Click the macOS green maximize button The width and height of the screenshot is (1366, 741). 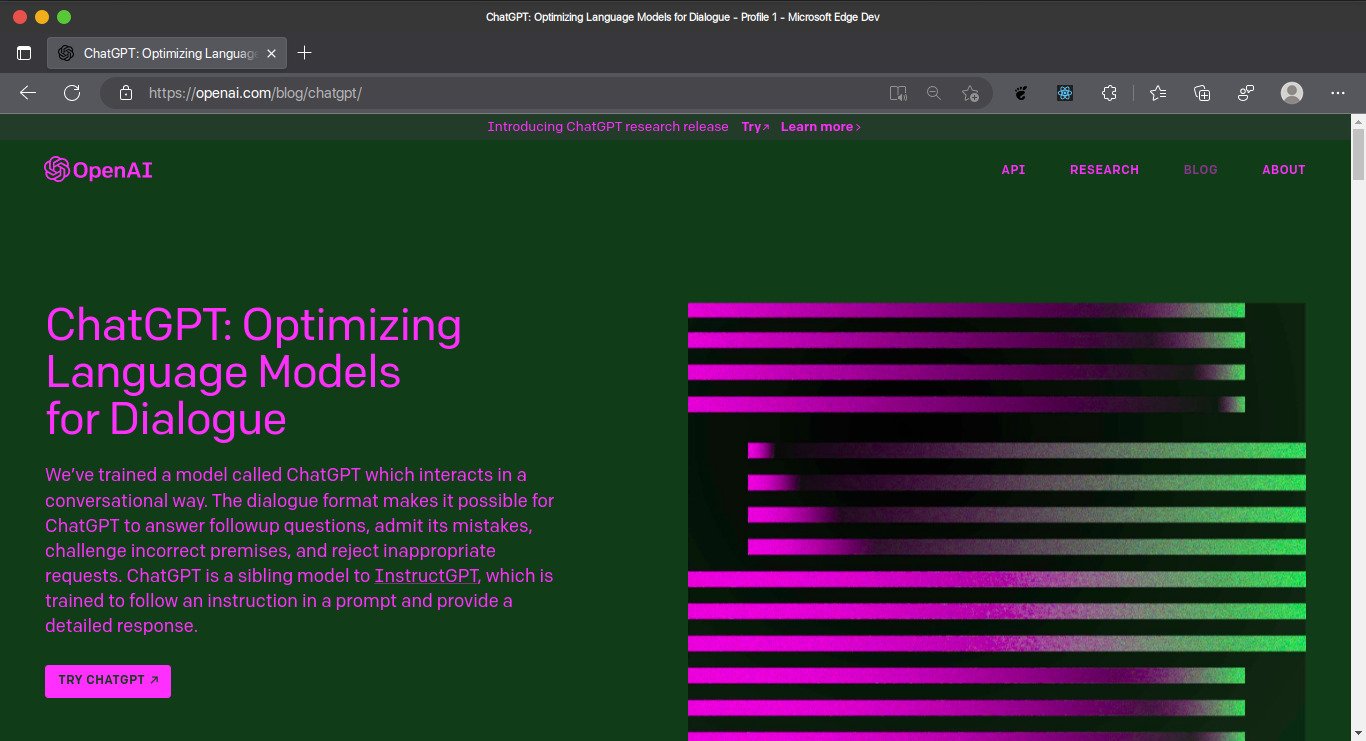click(64, 17)
